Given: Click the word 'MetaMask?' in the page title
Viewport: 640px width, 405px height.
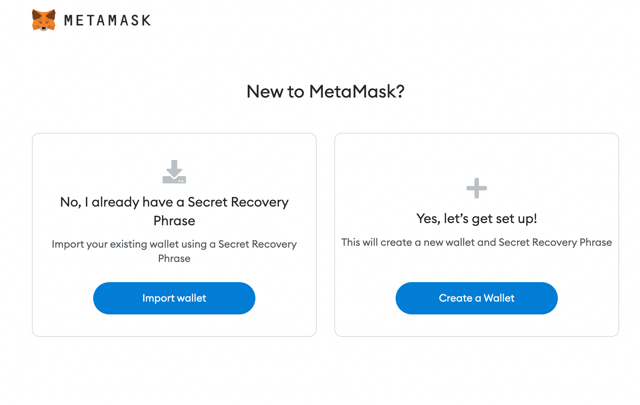Looking at the screenshot, I should click(357, 91).
